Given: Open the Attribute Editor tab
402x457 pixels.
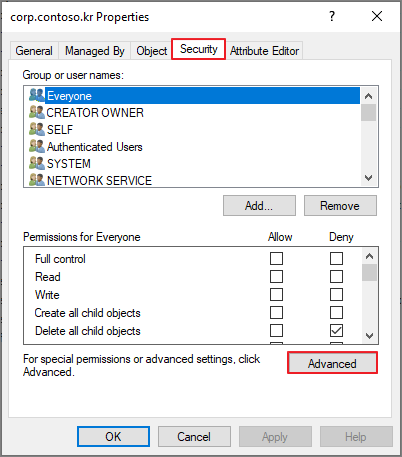Looking at the screenshot, I should pyautogui.click(x=264, y=51).
